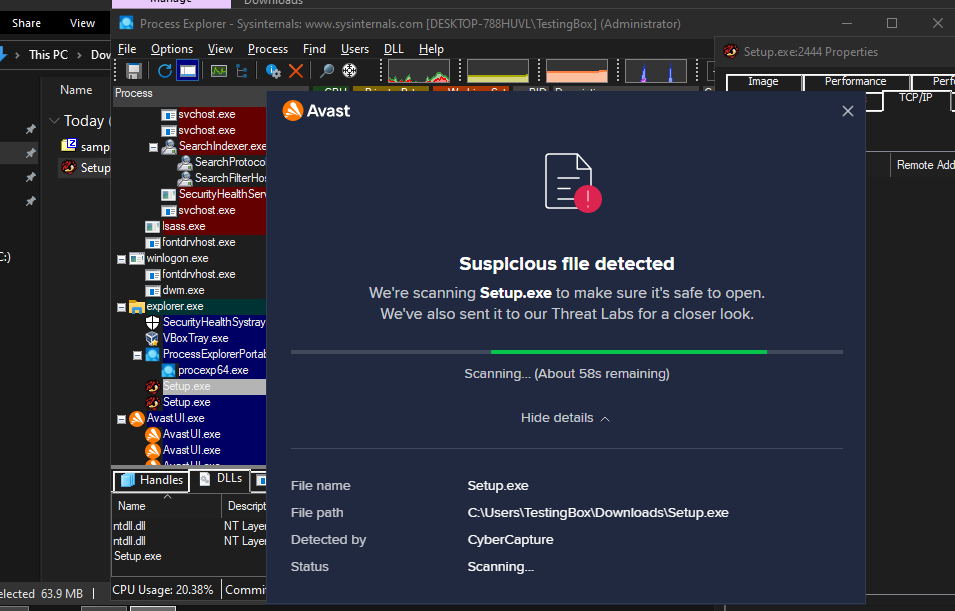Viewport: 955px width, 611px height.
Task: Click the Setup.exe Properties window title icon
Action: pos(731,52)
